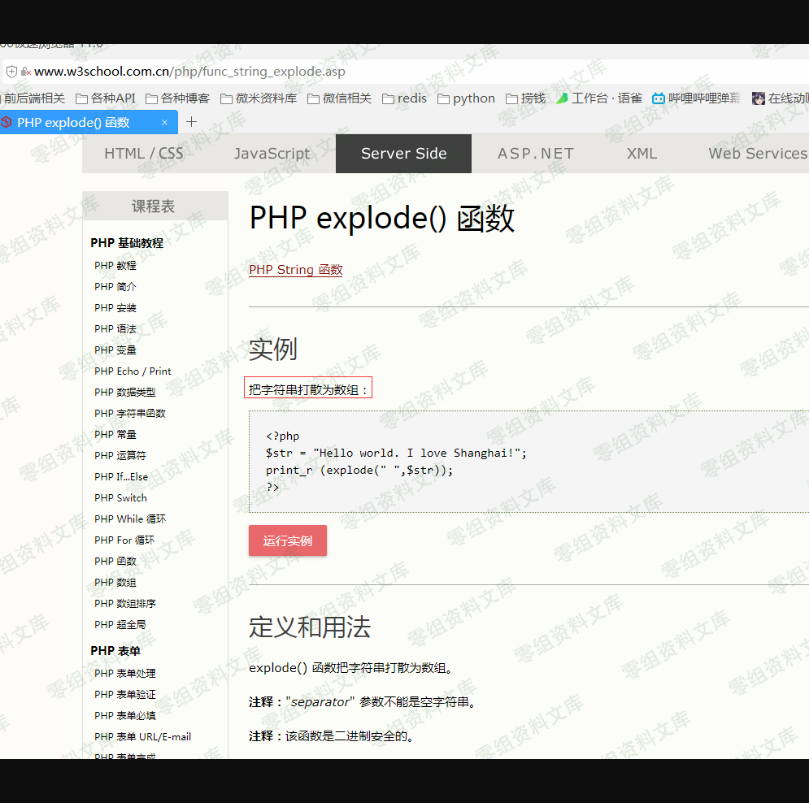Click the site security shield icon
The width and height of the screenshot is (809, 803).
coord(12,72)
